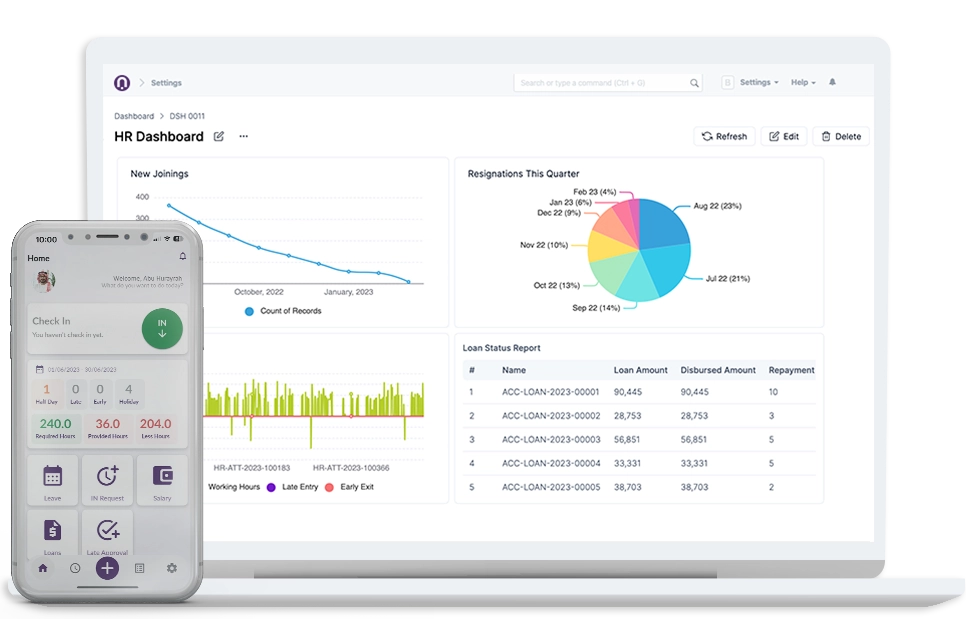
Task: Open loan ACC-LOAN-2023-00005 row
Action: (x=639, y=487)
